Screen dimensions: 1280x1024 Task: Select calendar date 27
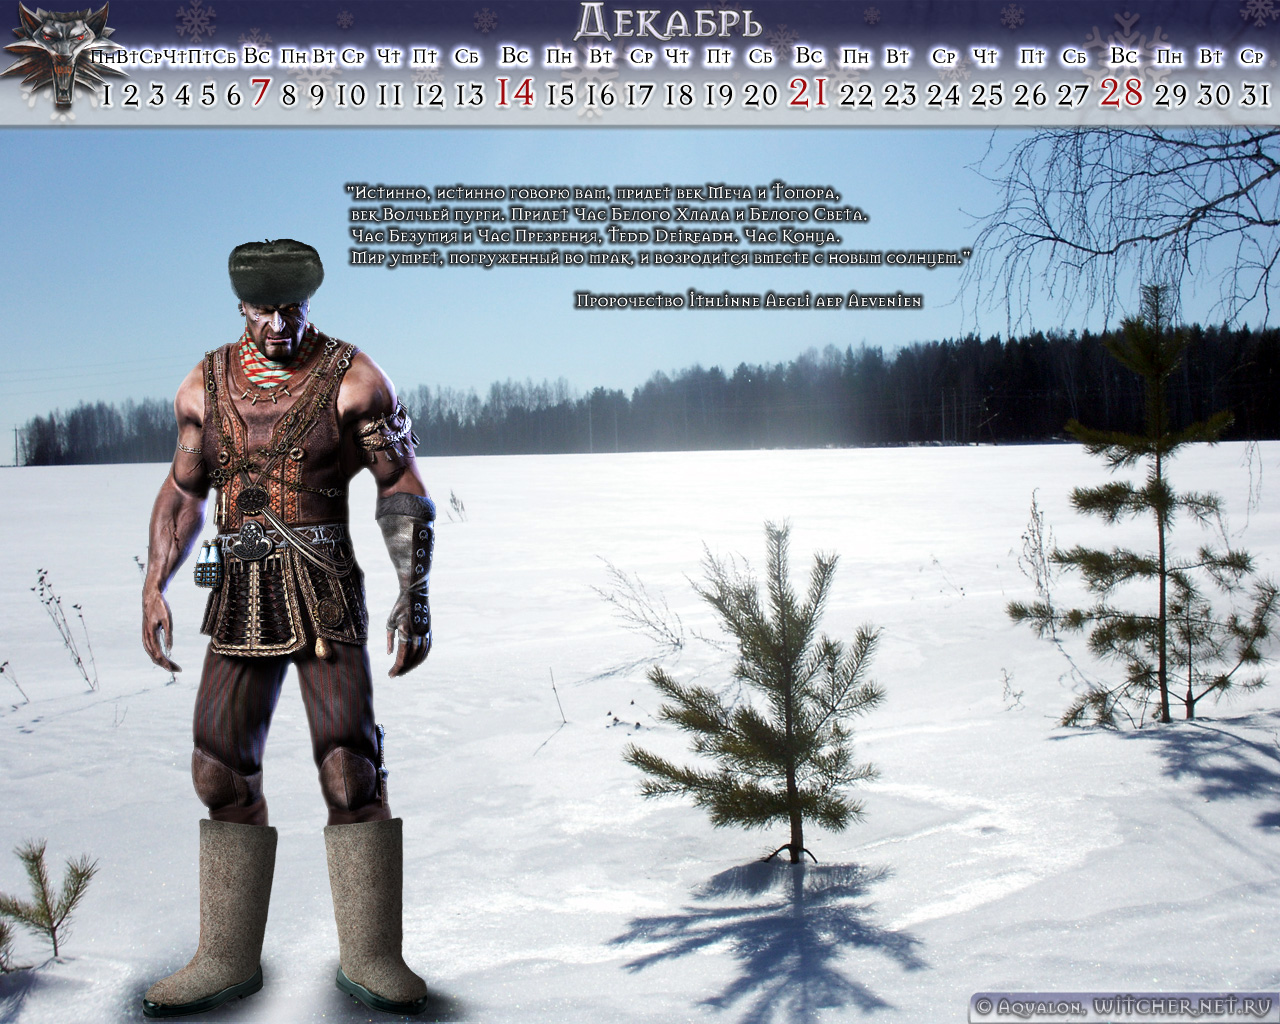pyautogui.click(x=1073, y=95)
